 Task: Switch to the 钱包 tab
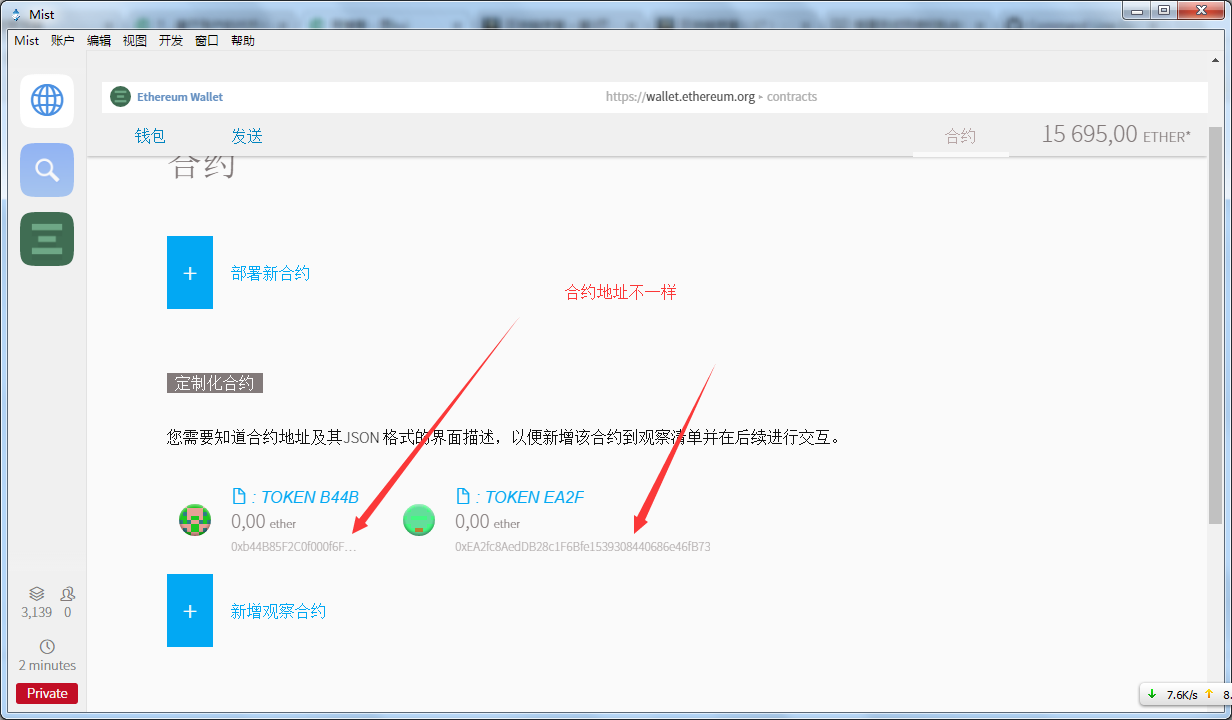coord(150,136)
